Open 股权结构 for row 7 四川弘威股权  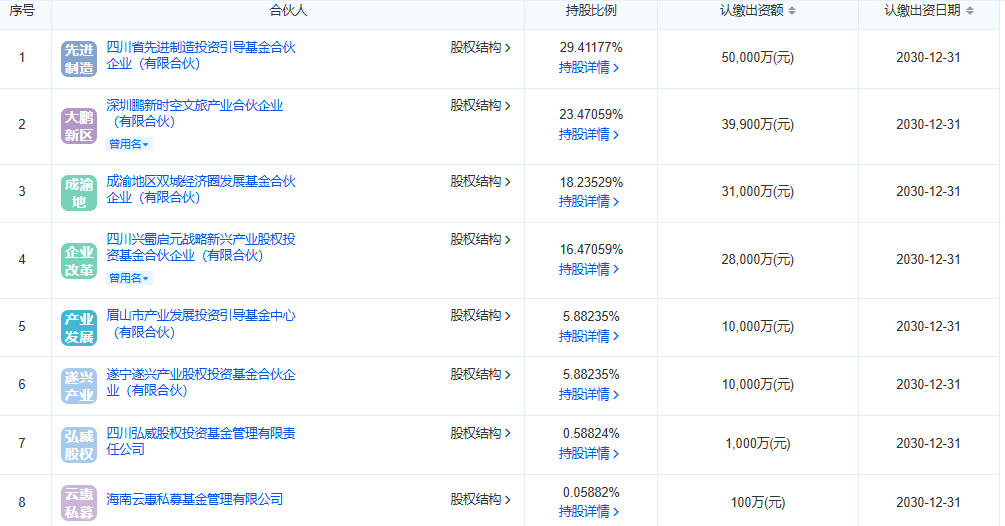tap(480, 433)
